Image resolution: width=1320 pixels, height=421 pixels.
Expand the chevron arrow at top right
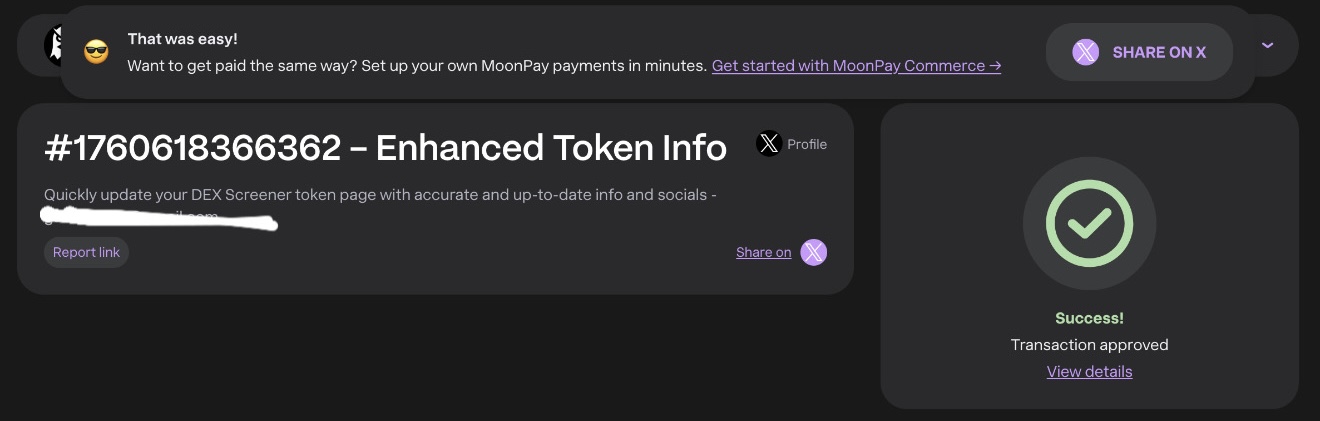click(x=1267, y=45)
